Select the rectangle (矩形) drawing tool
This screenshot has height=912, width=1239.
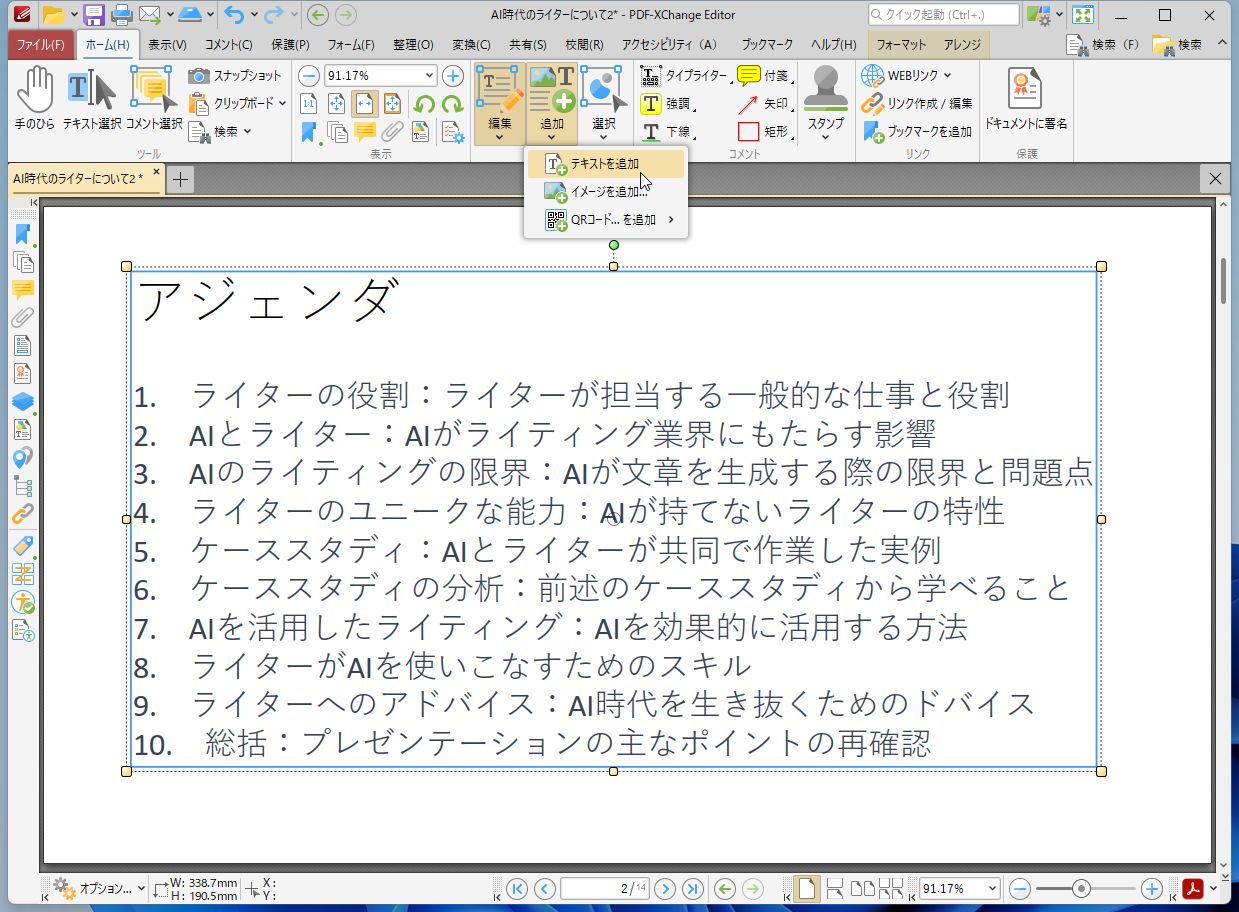[x=764, y=131]
